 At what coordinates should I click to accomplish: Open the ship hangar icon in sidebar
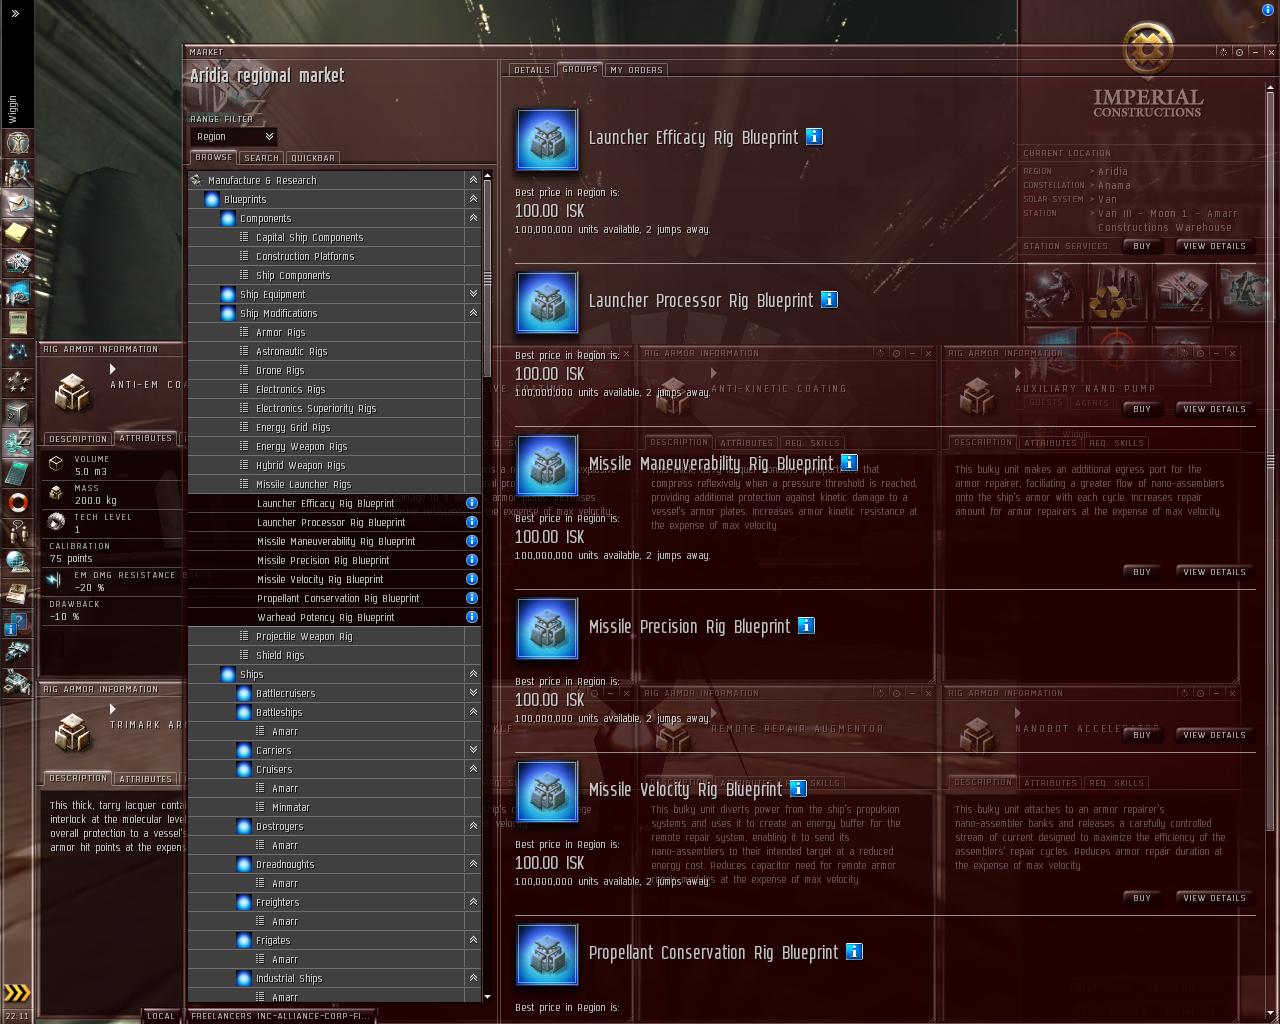click(17, 654)
